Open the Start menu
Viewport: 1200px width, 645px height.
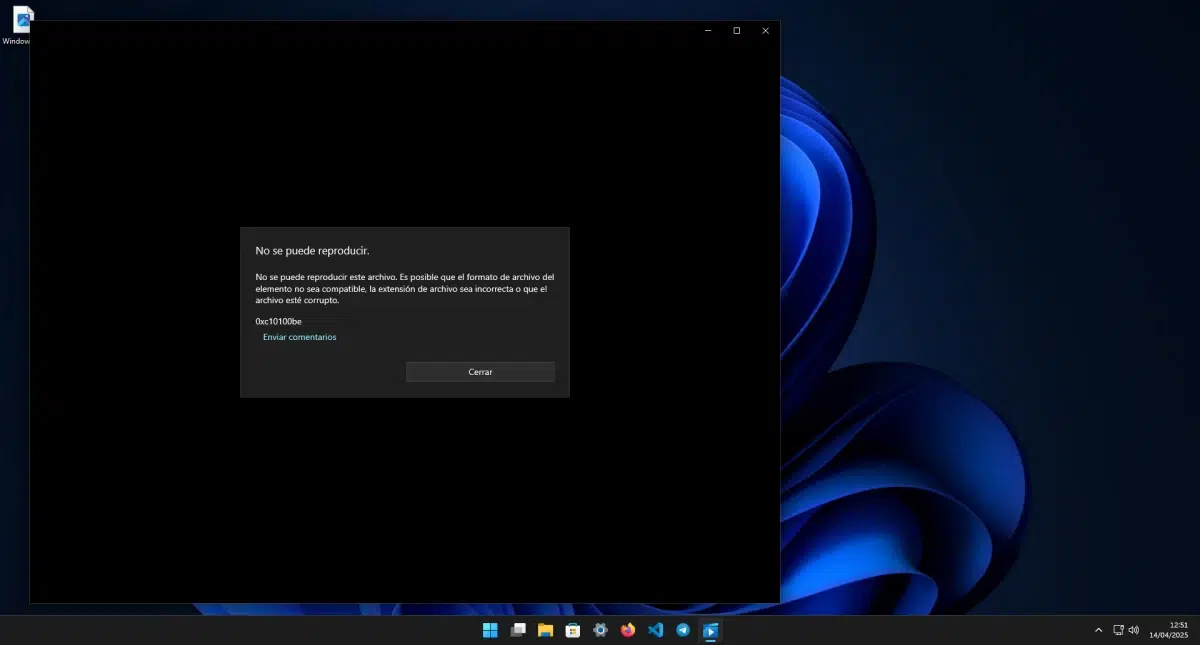490,630
